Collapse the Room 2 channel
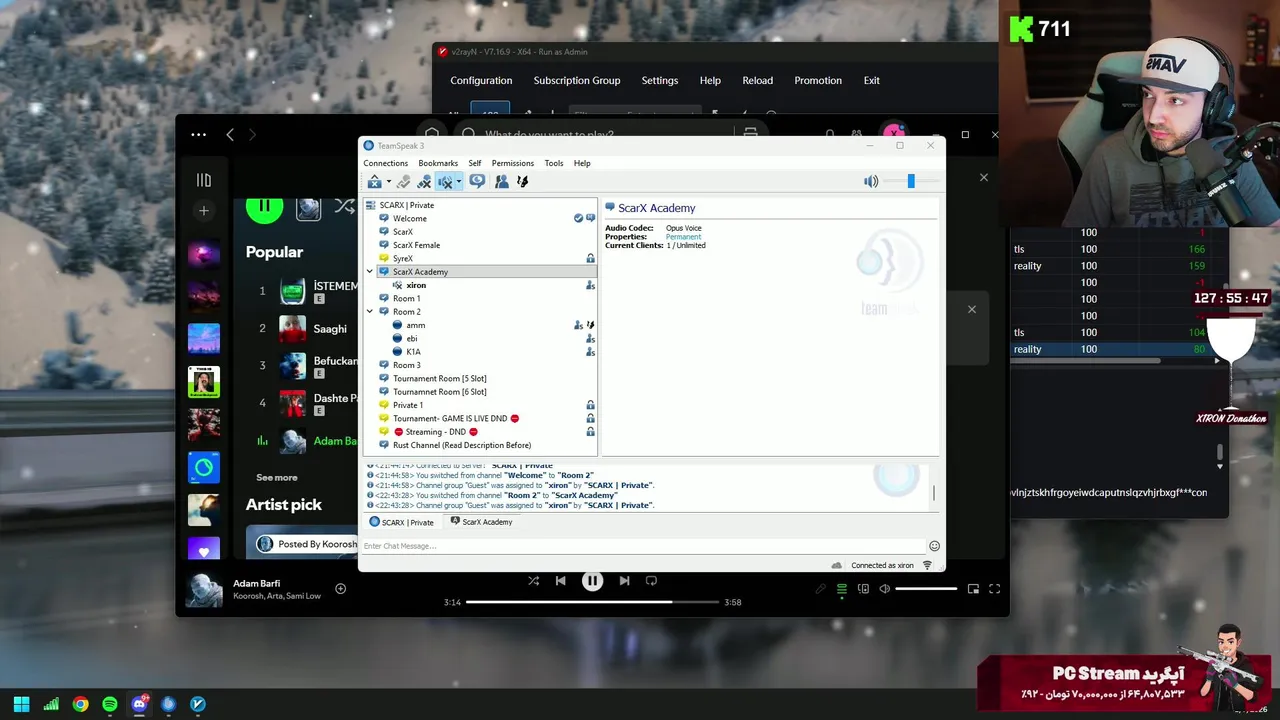This screenshot has height=720, width=1280. point(370,312)
